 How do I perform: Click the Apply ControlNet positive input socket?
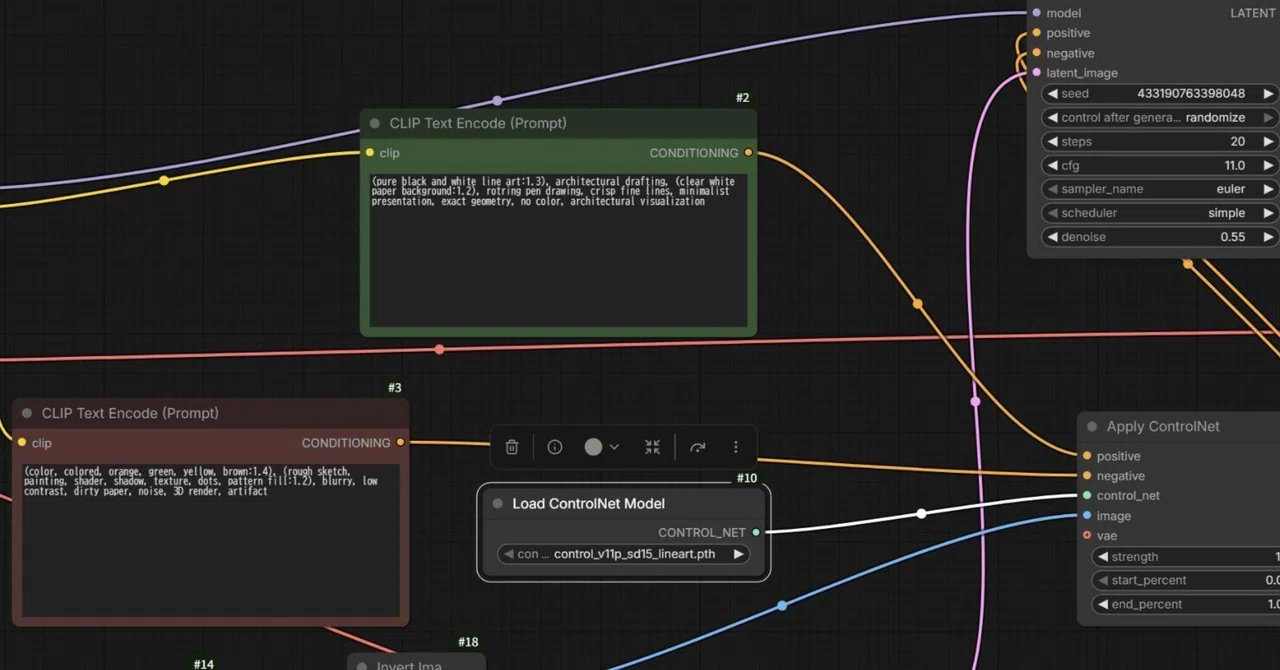(x=1087, y=456)
